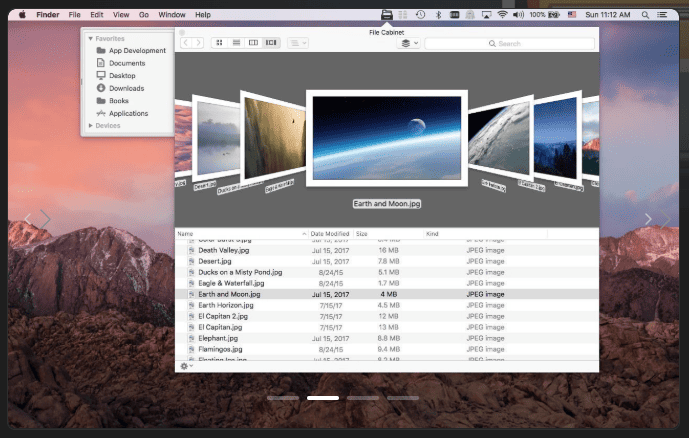
Task: Select Earth and Moon.jpg list row
Action: pos(387,294)
